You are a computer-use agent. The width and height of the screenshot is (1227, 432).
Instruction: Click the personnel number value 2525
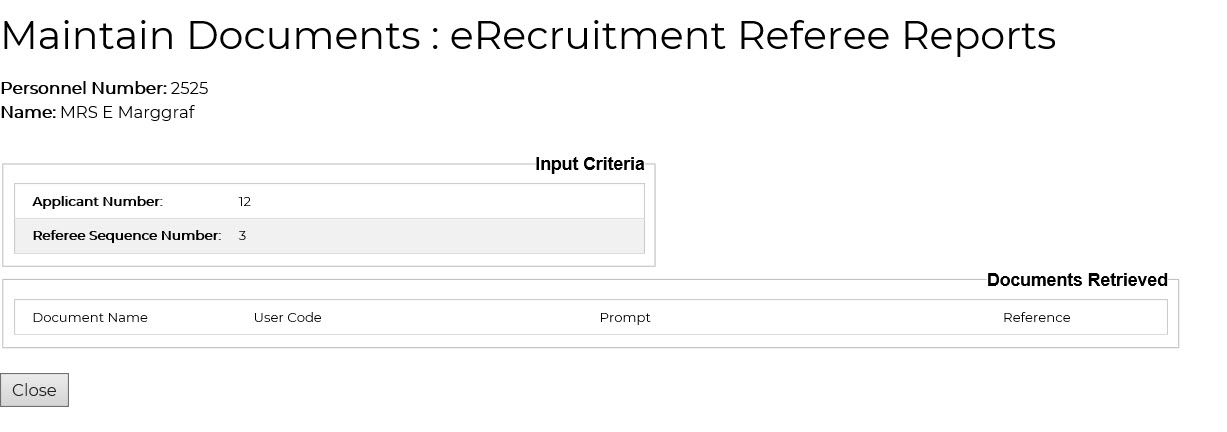(x=189, y=88)
